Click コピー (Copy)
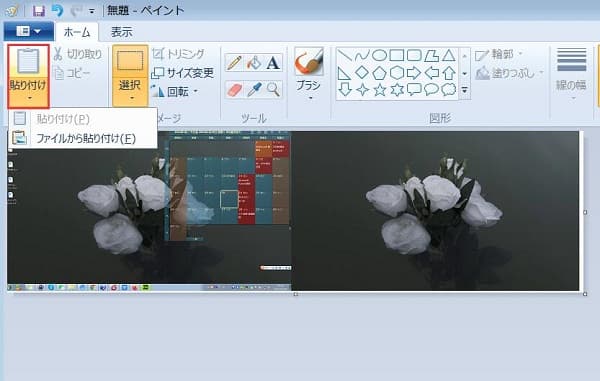Screen dimensions: 600x381 [72, 73]
